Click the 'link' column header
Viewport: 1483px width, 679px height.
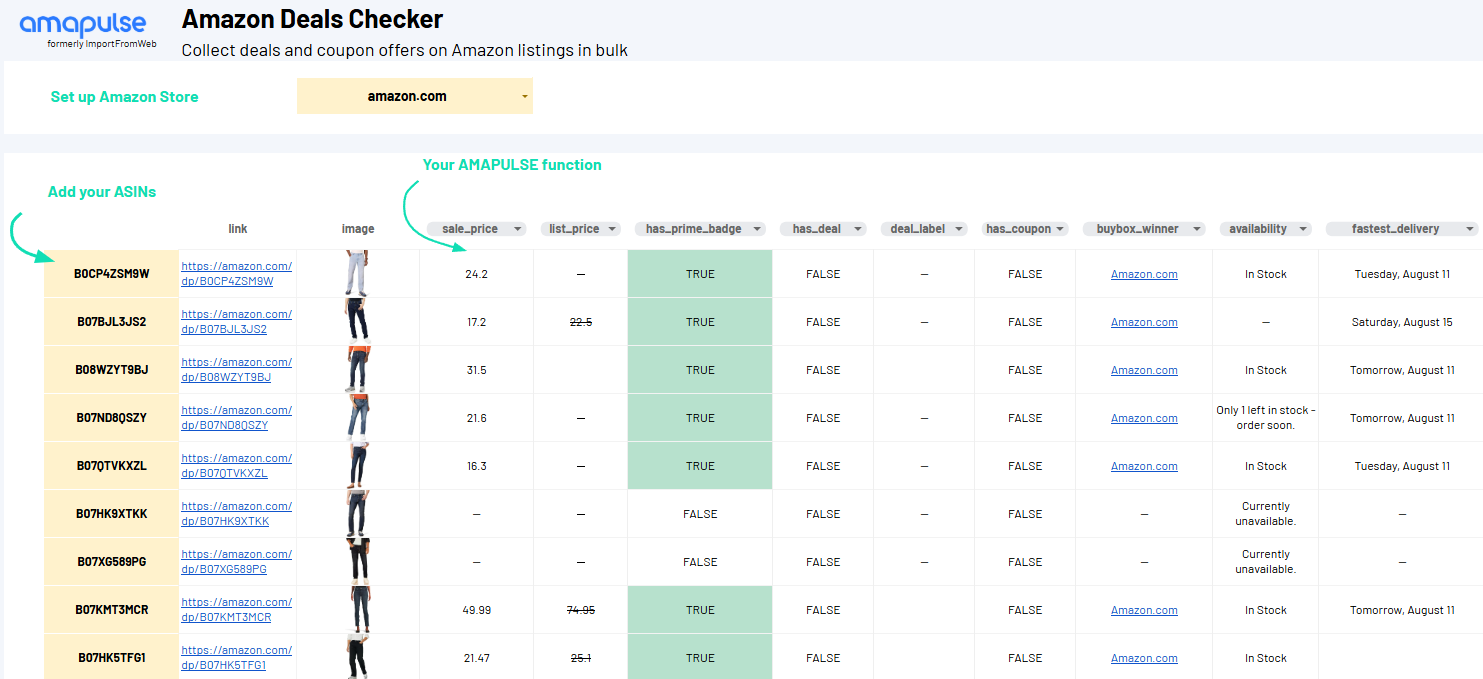click(x=237, y=229)
